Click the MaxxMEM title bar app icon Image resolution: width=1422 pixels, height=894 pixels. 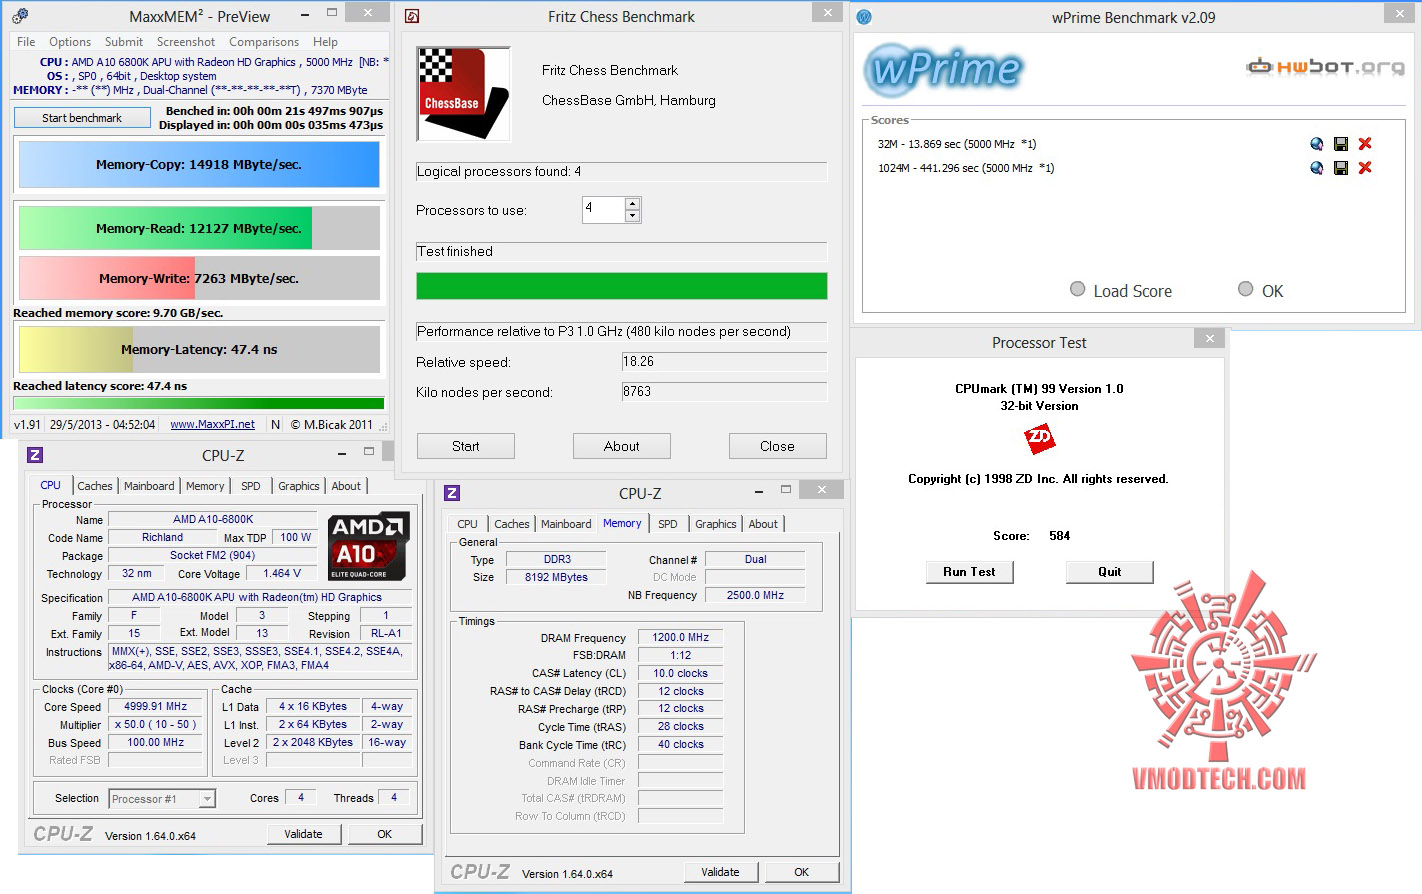coord(20,16)
